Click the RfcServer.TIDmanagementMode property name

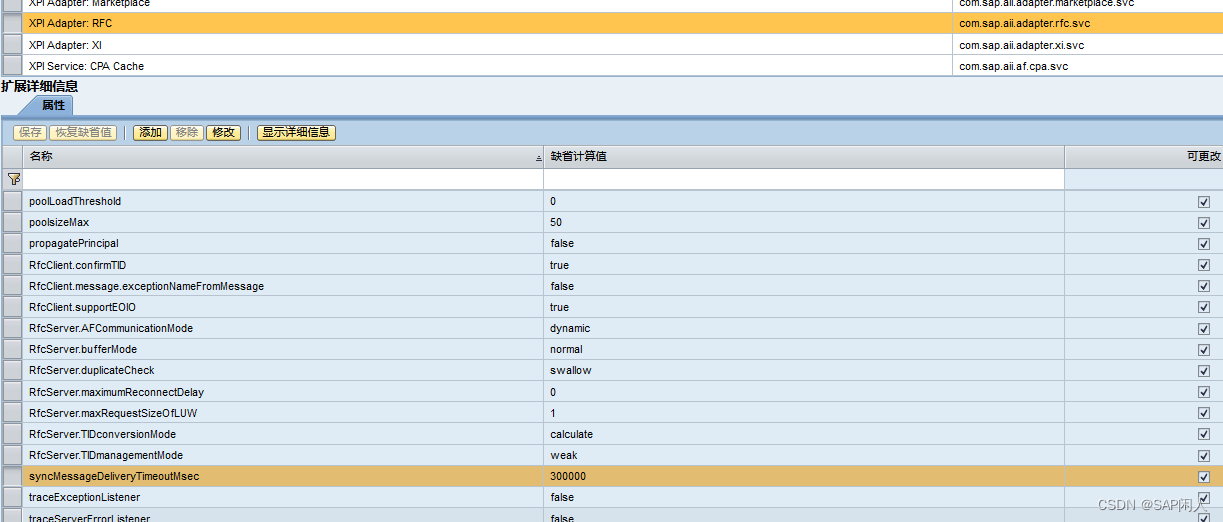106,455
